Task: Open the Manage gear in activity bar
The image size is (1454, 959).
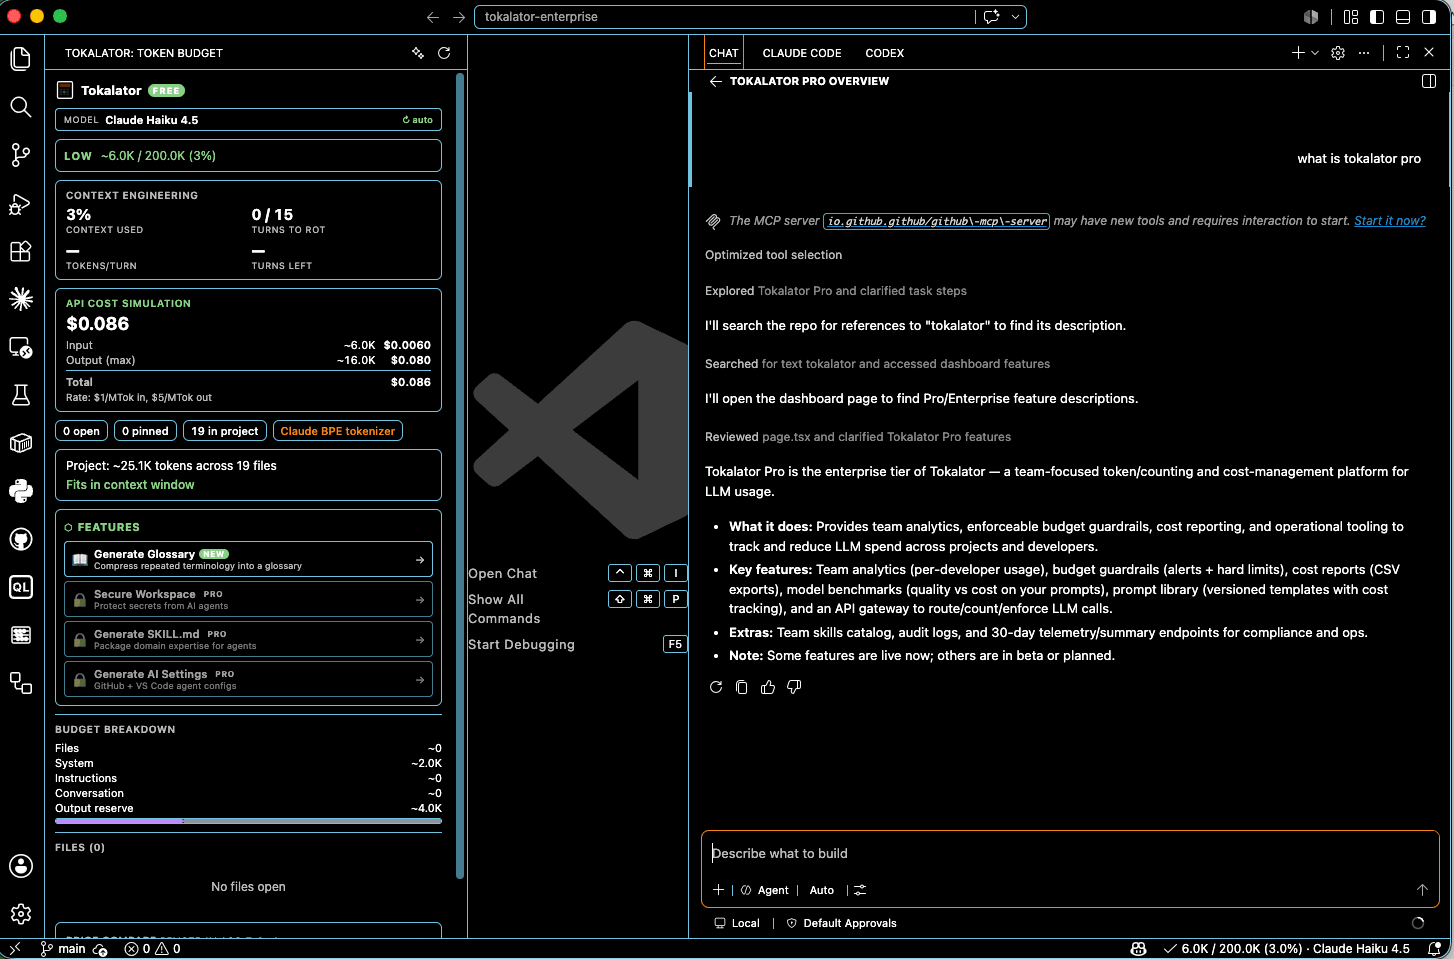Action: [x=21, y=913]
